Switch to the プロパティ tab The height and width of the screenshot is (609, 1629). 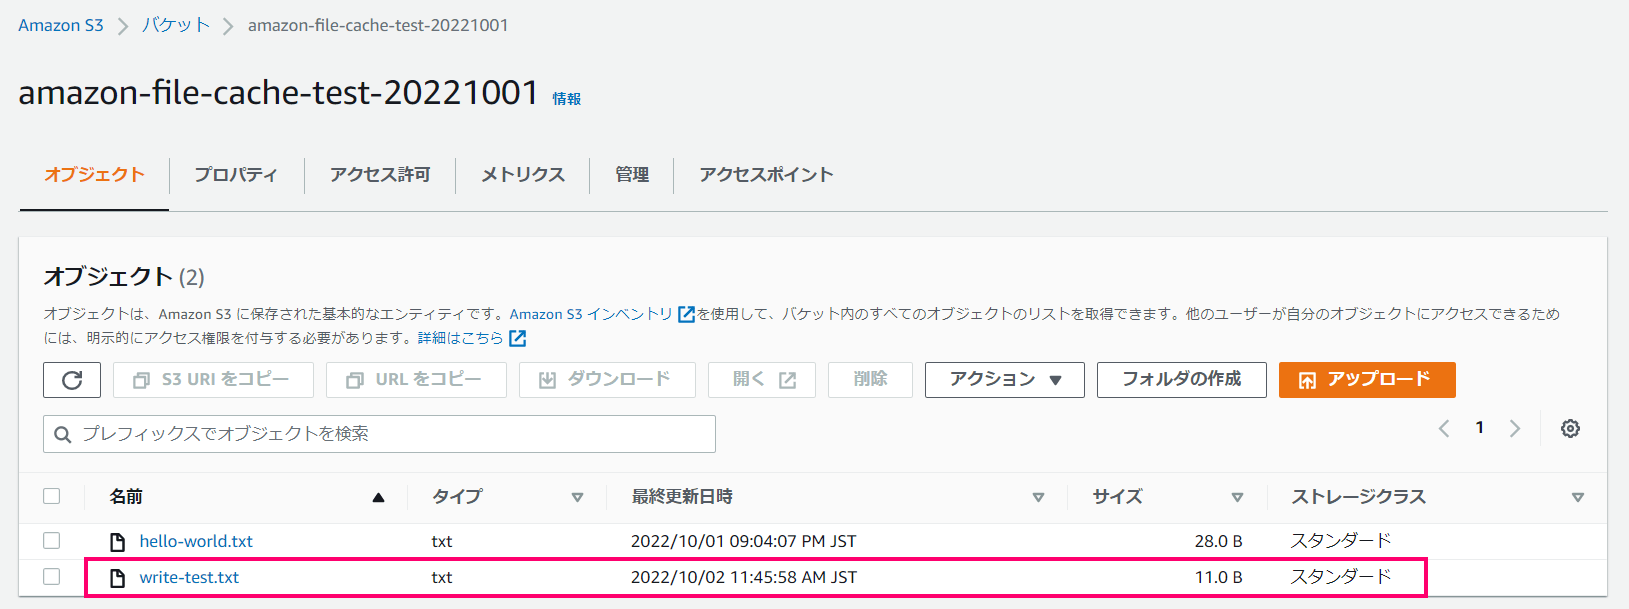236,175
